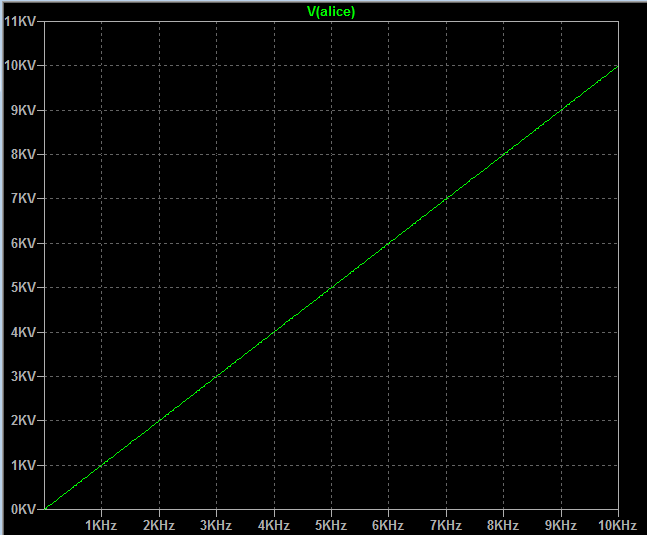Image resolution: width=647 pixels, height=535 pixels.
Task: Click the 9KHz x-axis label
Action: pos(561,525)
